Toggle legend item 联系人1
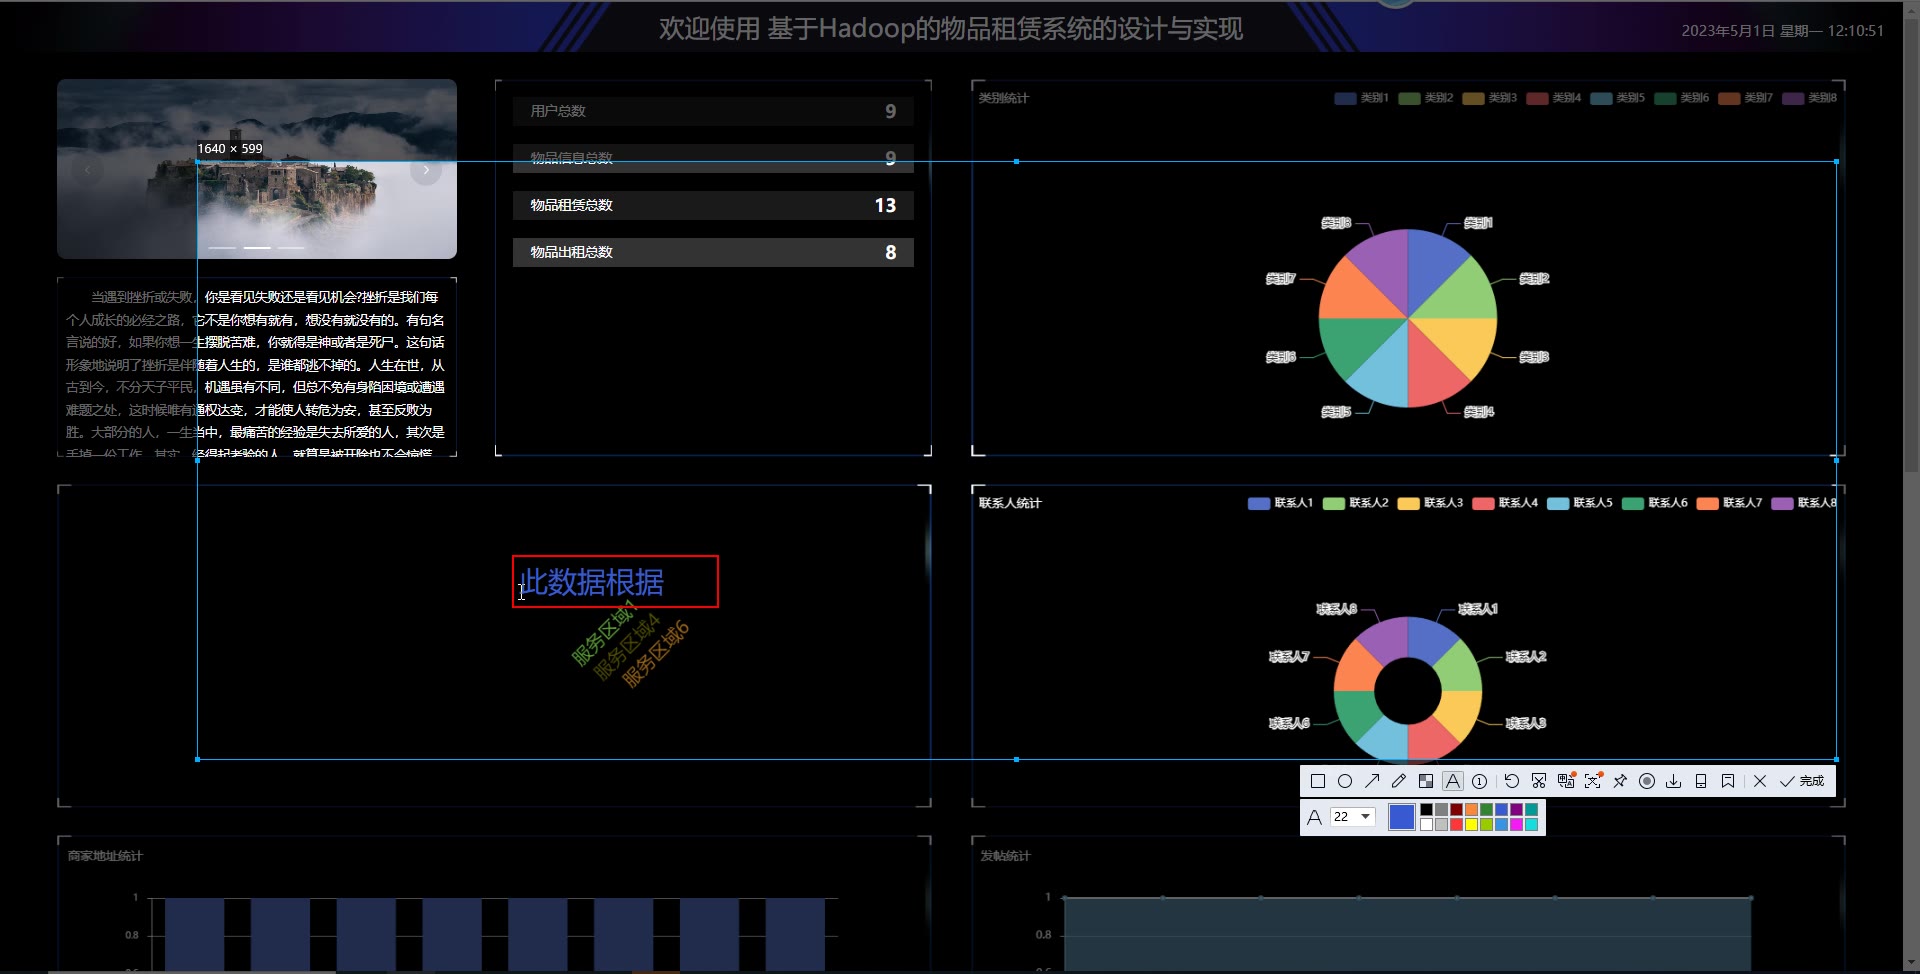The image size is (1920, 974). pos(1280,503)
